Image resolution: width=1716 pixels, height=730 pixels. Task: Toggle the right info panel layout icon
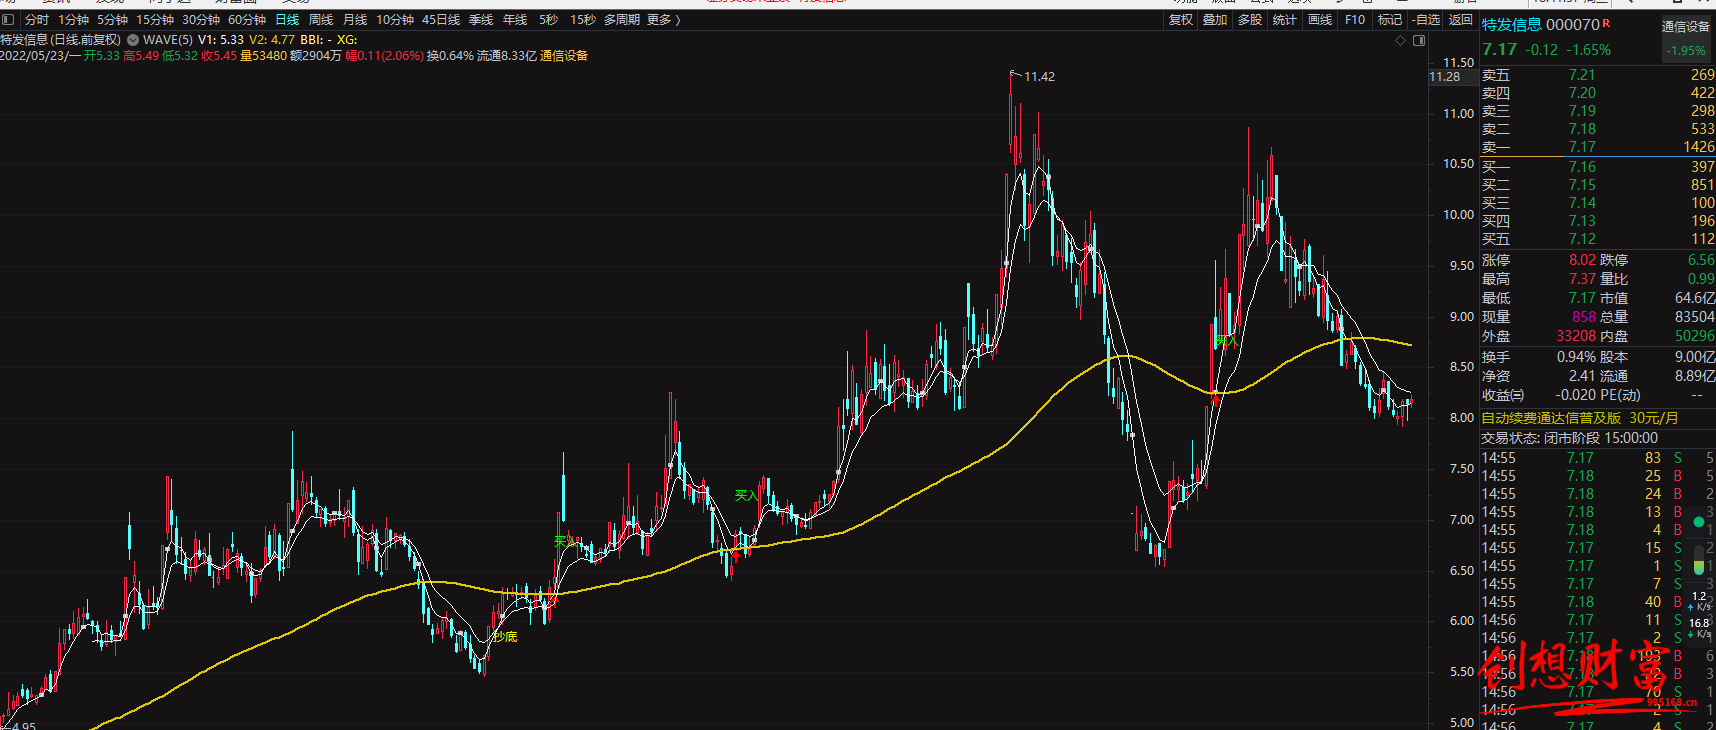click(1419, 40)
